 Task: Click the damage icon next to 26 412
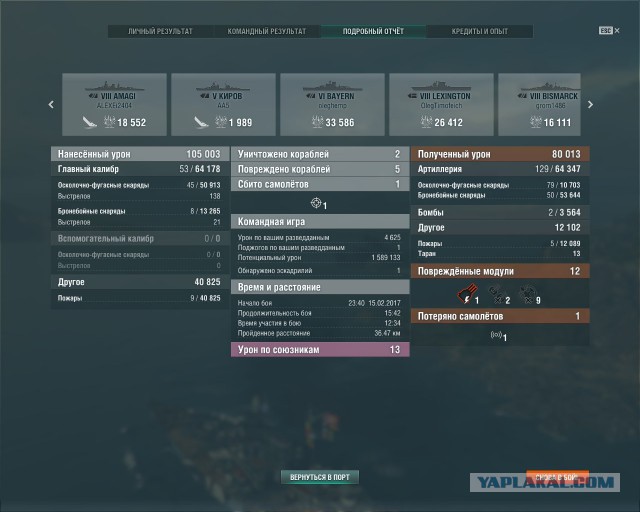click(x=427, y=122)
